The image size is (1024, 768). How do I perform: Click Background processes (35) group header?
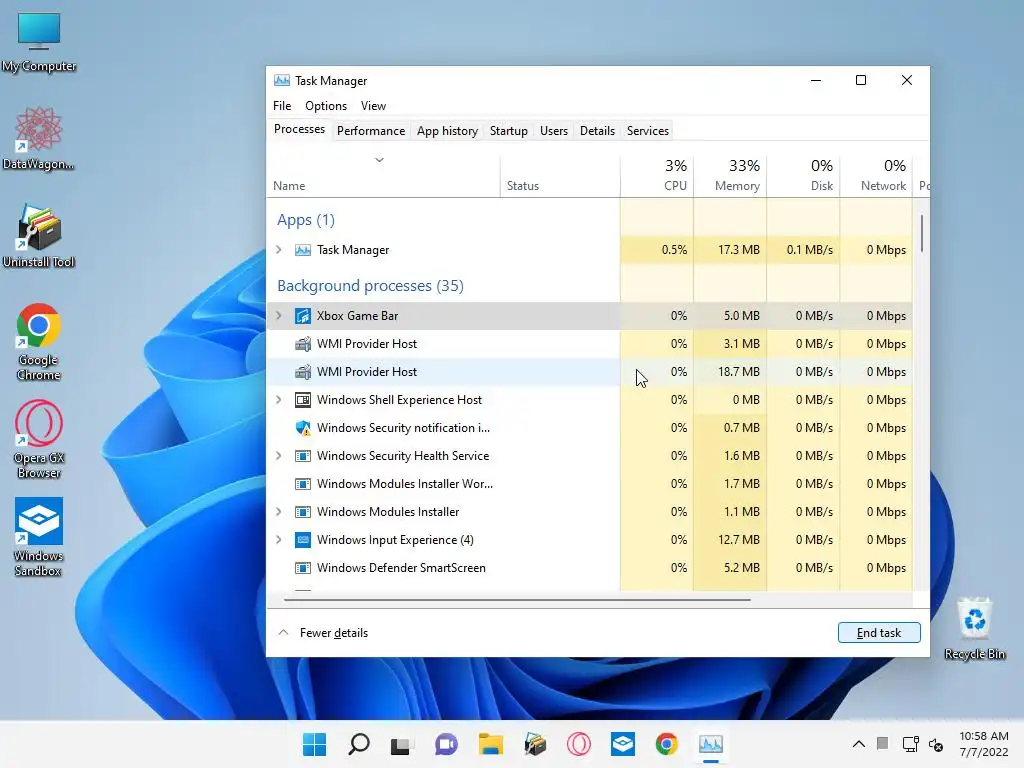(x=370, y=286)
